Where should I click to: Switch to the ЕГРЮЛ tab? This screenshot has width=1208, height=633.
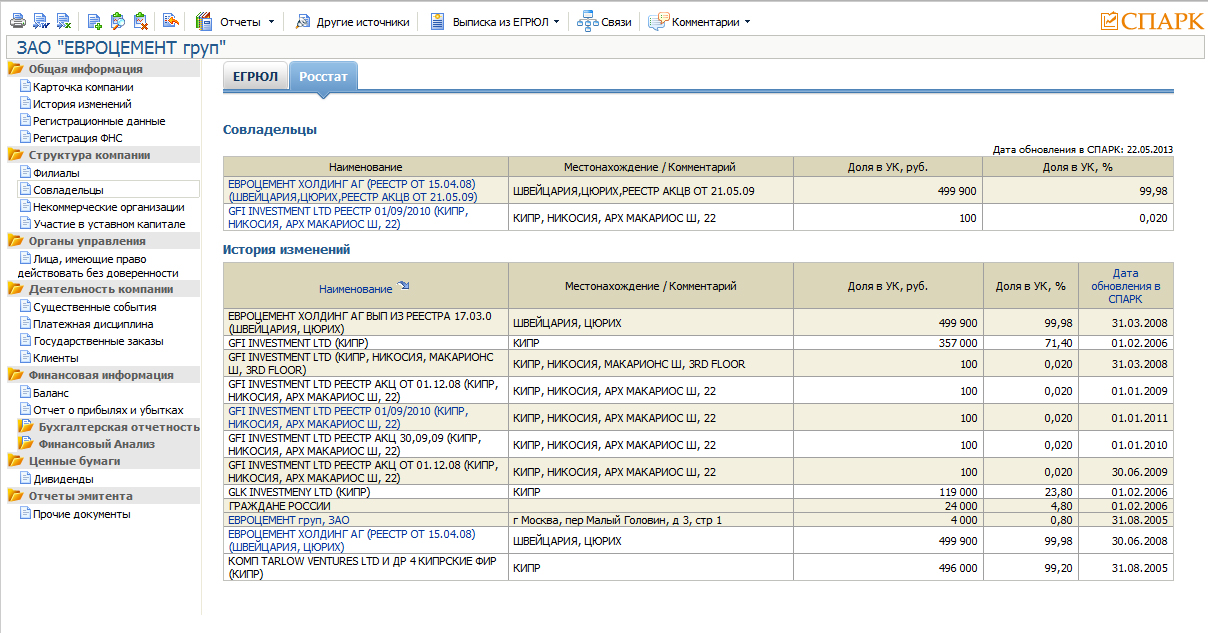(x=255, y=77)
